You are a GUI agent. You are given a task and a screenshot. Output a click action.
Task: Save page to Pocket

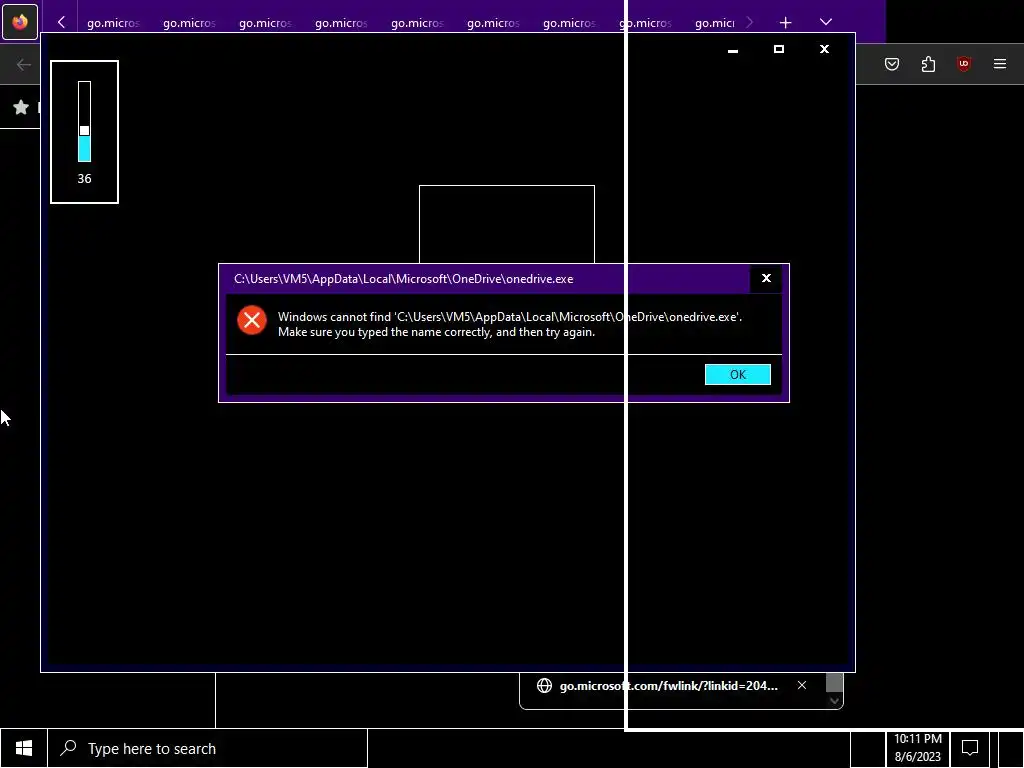click(891, 64)
